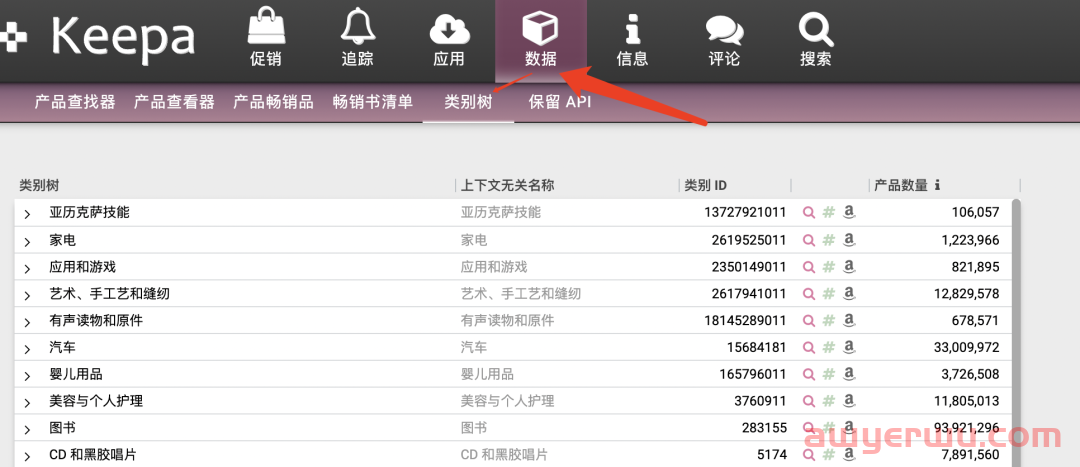Open the 评论 chat bubbles icon
This screenshot has height=467, width=1080.
coord(725,30)
